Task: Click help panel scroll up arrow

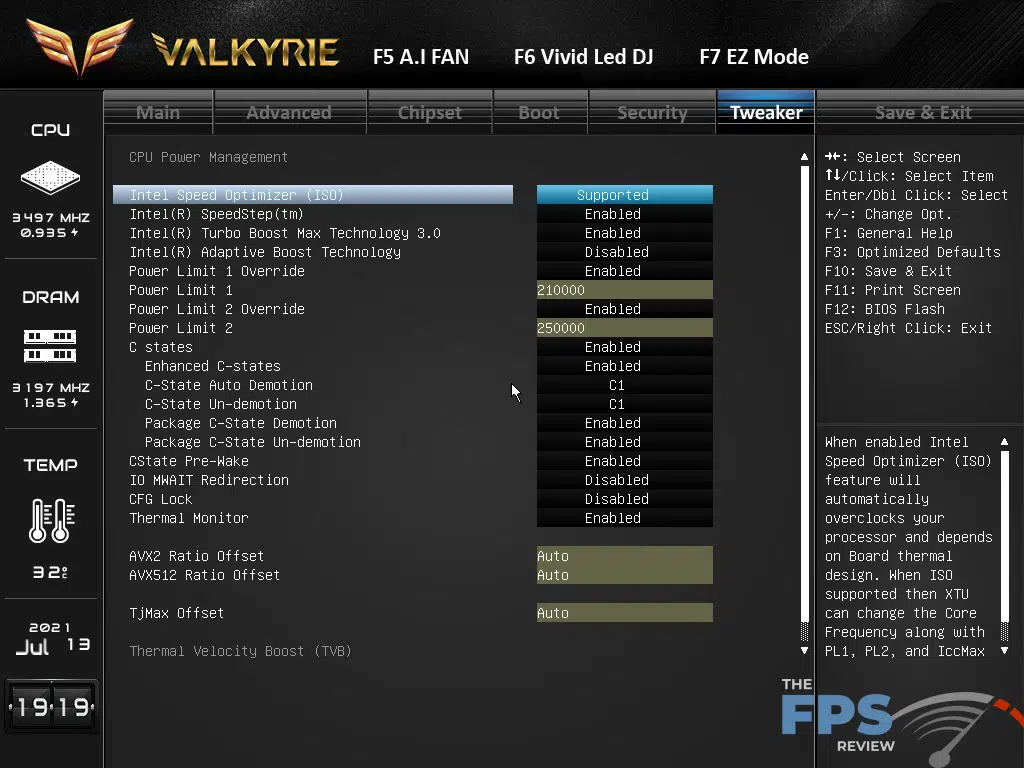Action: click(x=1004, y=442)
